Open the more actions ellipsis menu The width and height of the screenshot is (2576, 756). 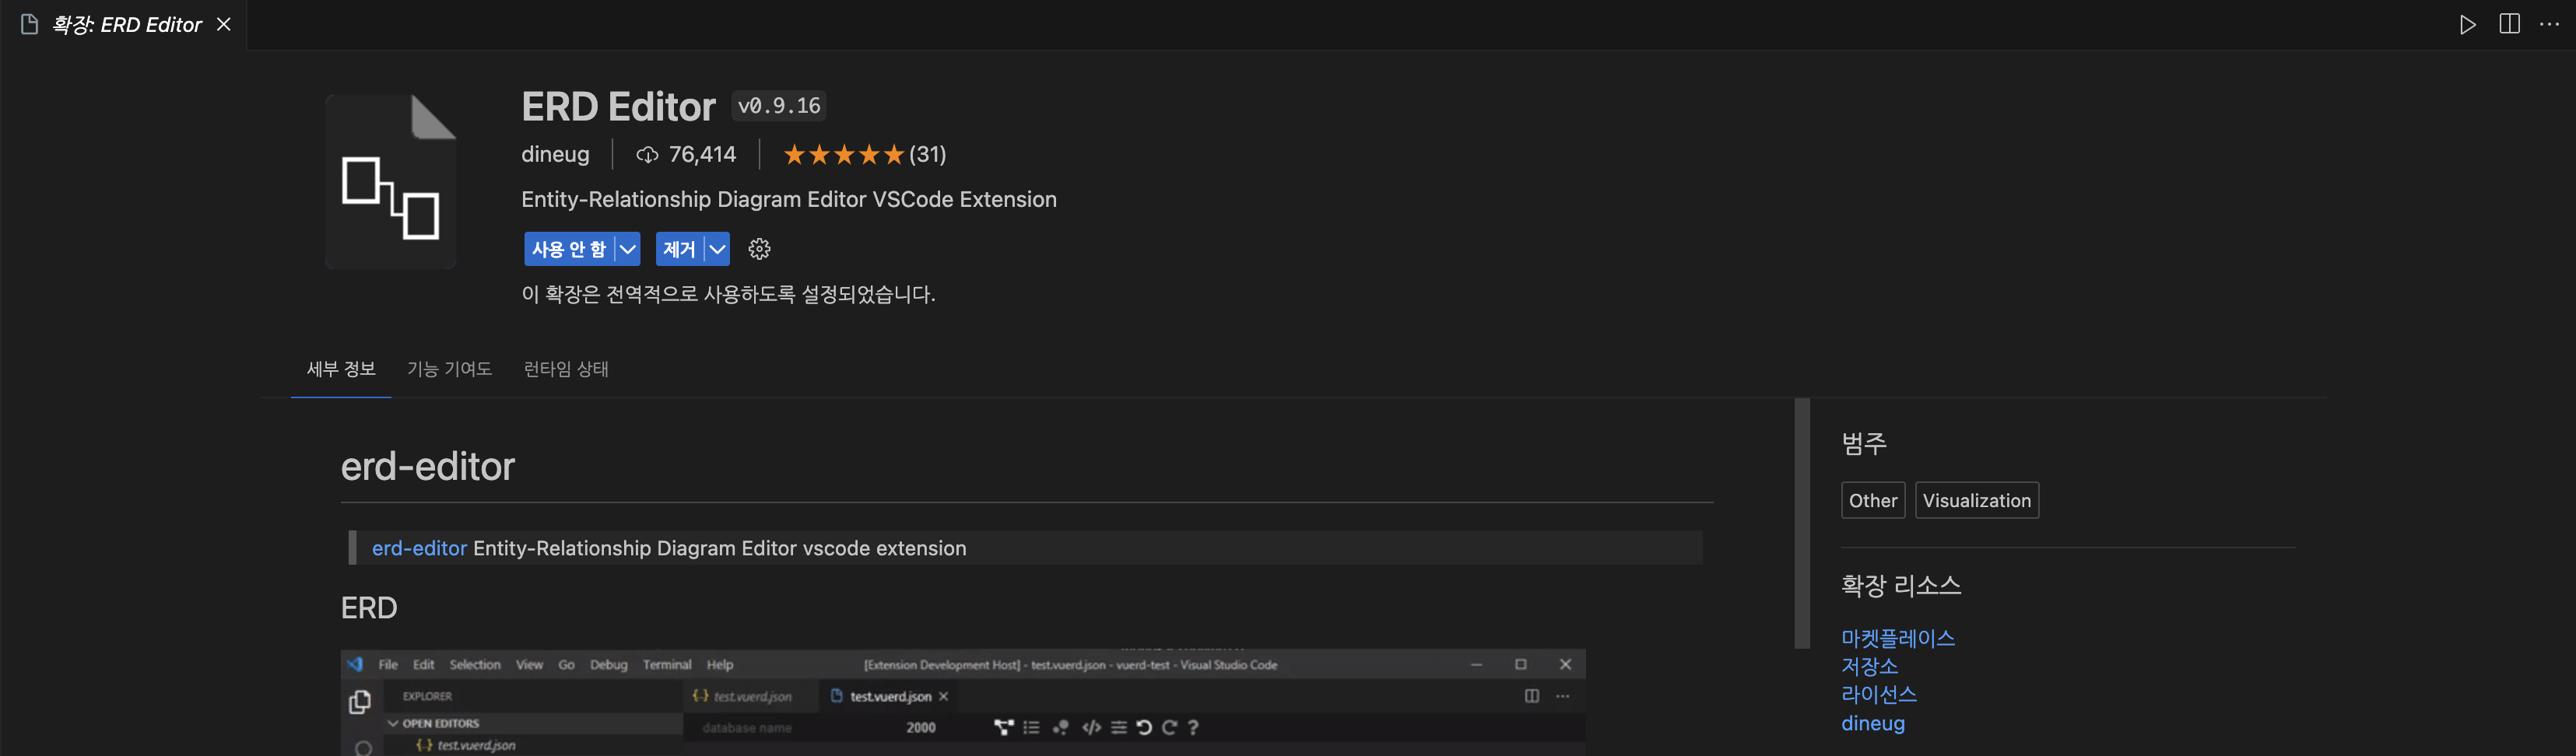(x=2549, y=24)
